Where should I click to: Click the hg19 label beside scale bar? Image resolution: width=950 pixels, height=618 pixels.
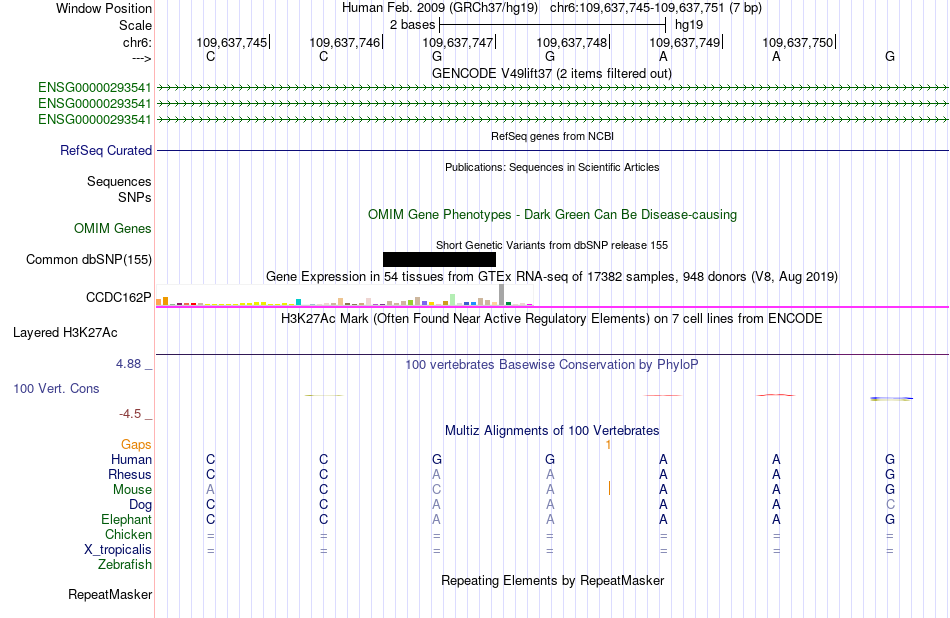(689, 25)
